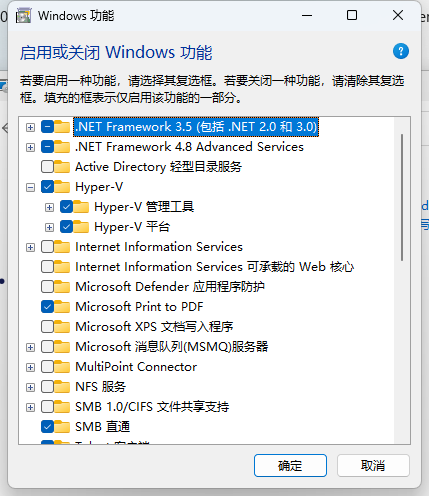Viewport: 429px width, 496px height.
Task: Select the SMB 1.0/CIFS 文件共享支持 item
Action: (x=152, y=407)
